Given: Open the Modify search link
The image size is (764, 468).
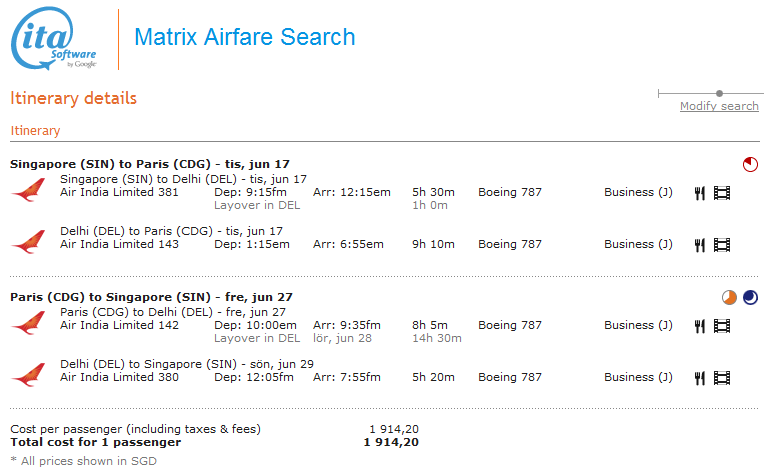Looking at the screenshot, I should click(719, 106).
